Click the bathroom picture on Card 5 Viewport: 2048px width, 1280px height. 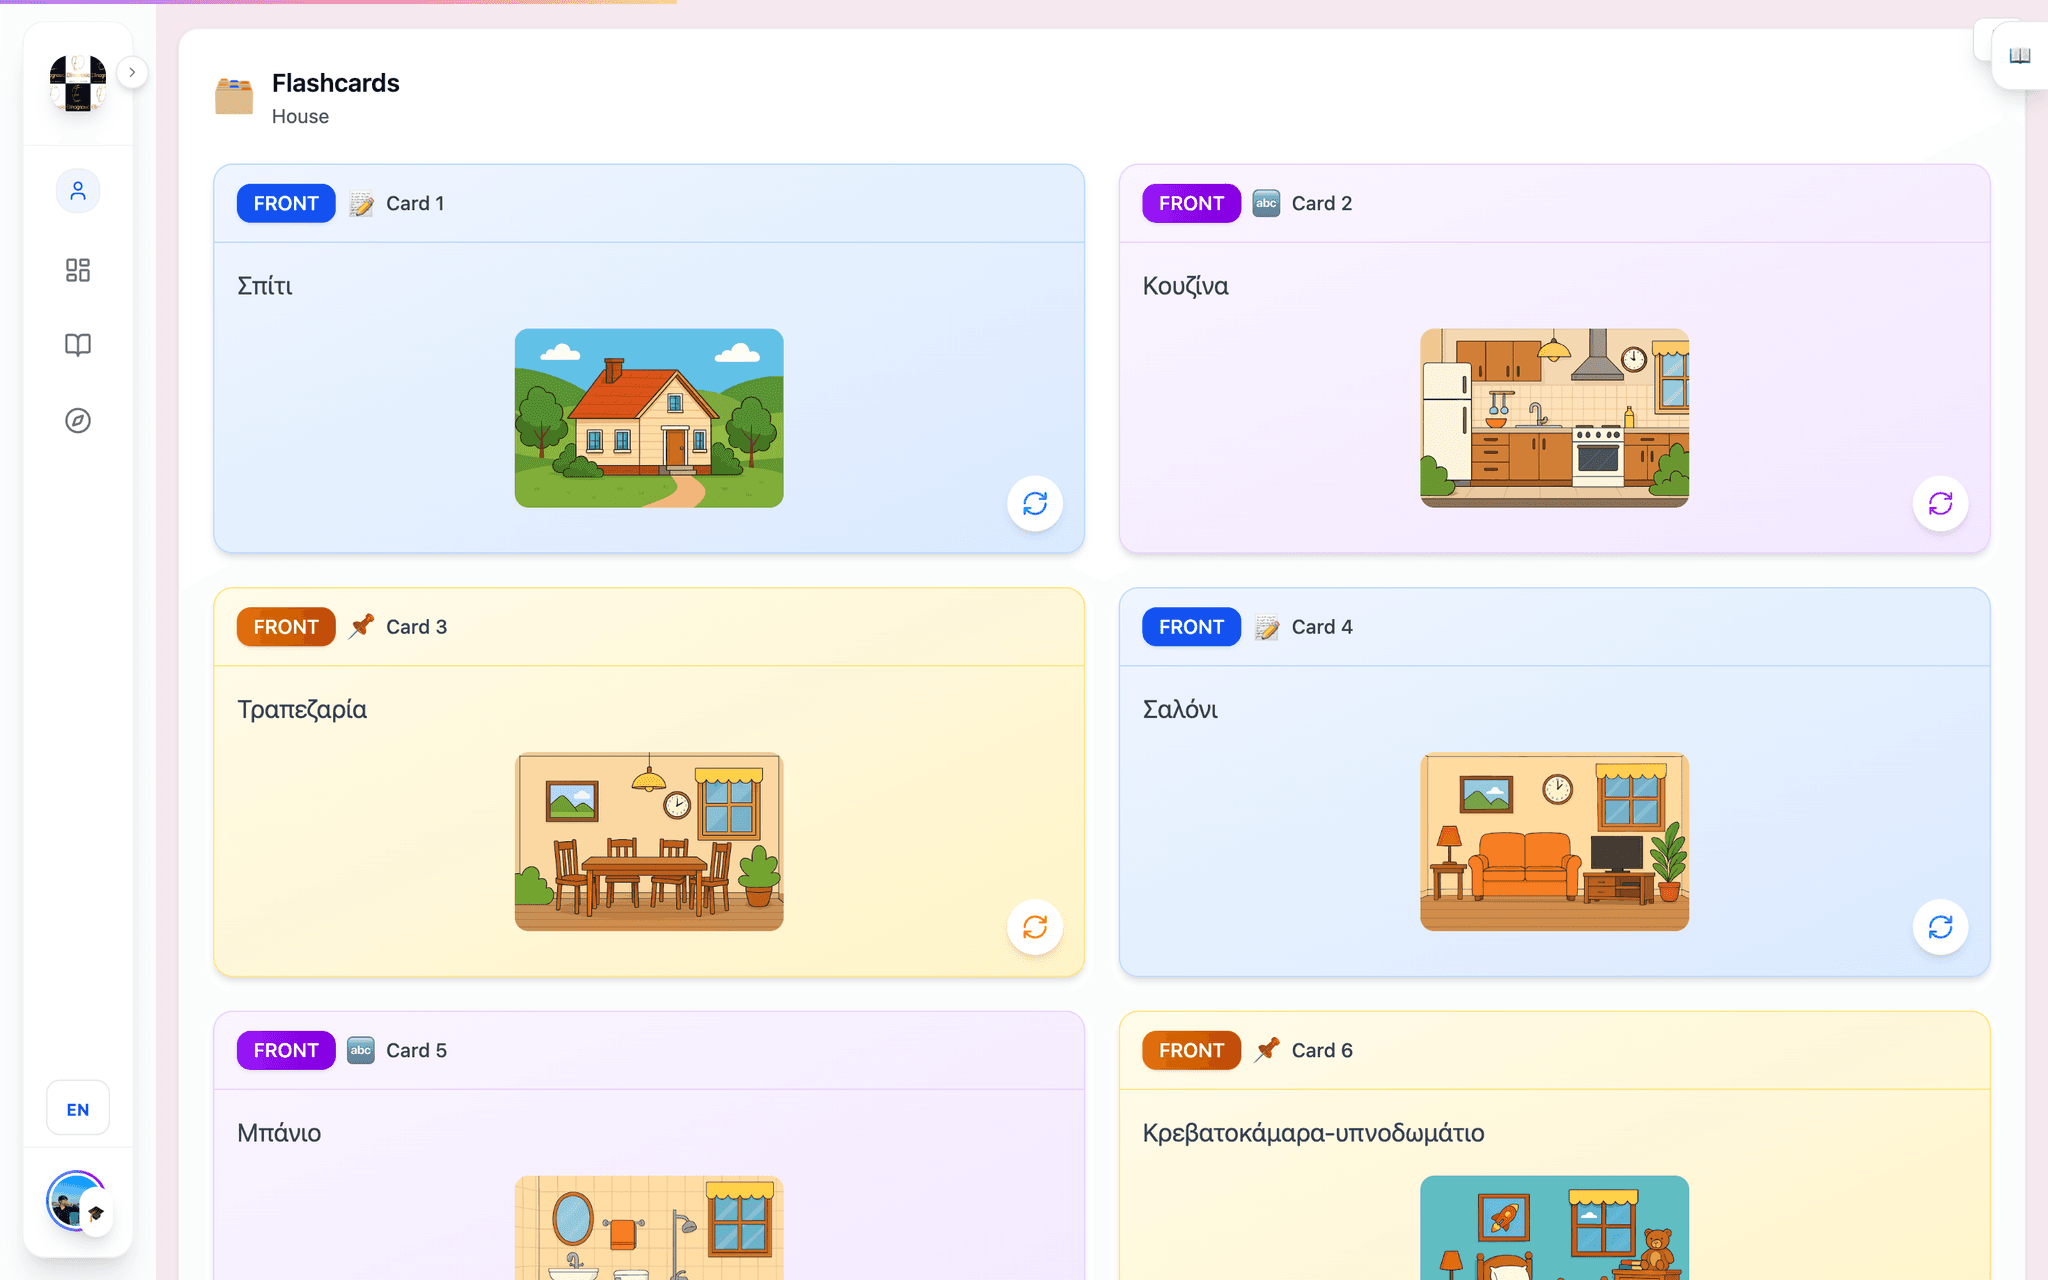coord(649,1228)
